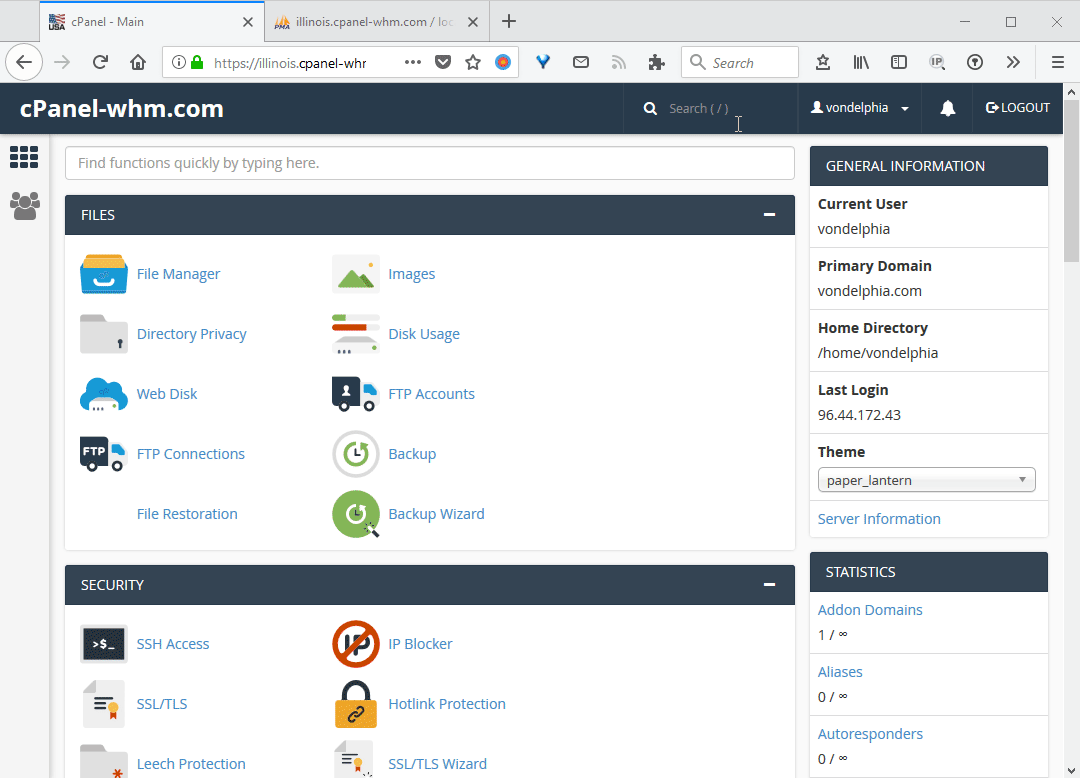Screen dimensions: 1080x778
Task: Open the File Manager icon
Action: pyautogui.click(x=103, y=274)
